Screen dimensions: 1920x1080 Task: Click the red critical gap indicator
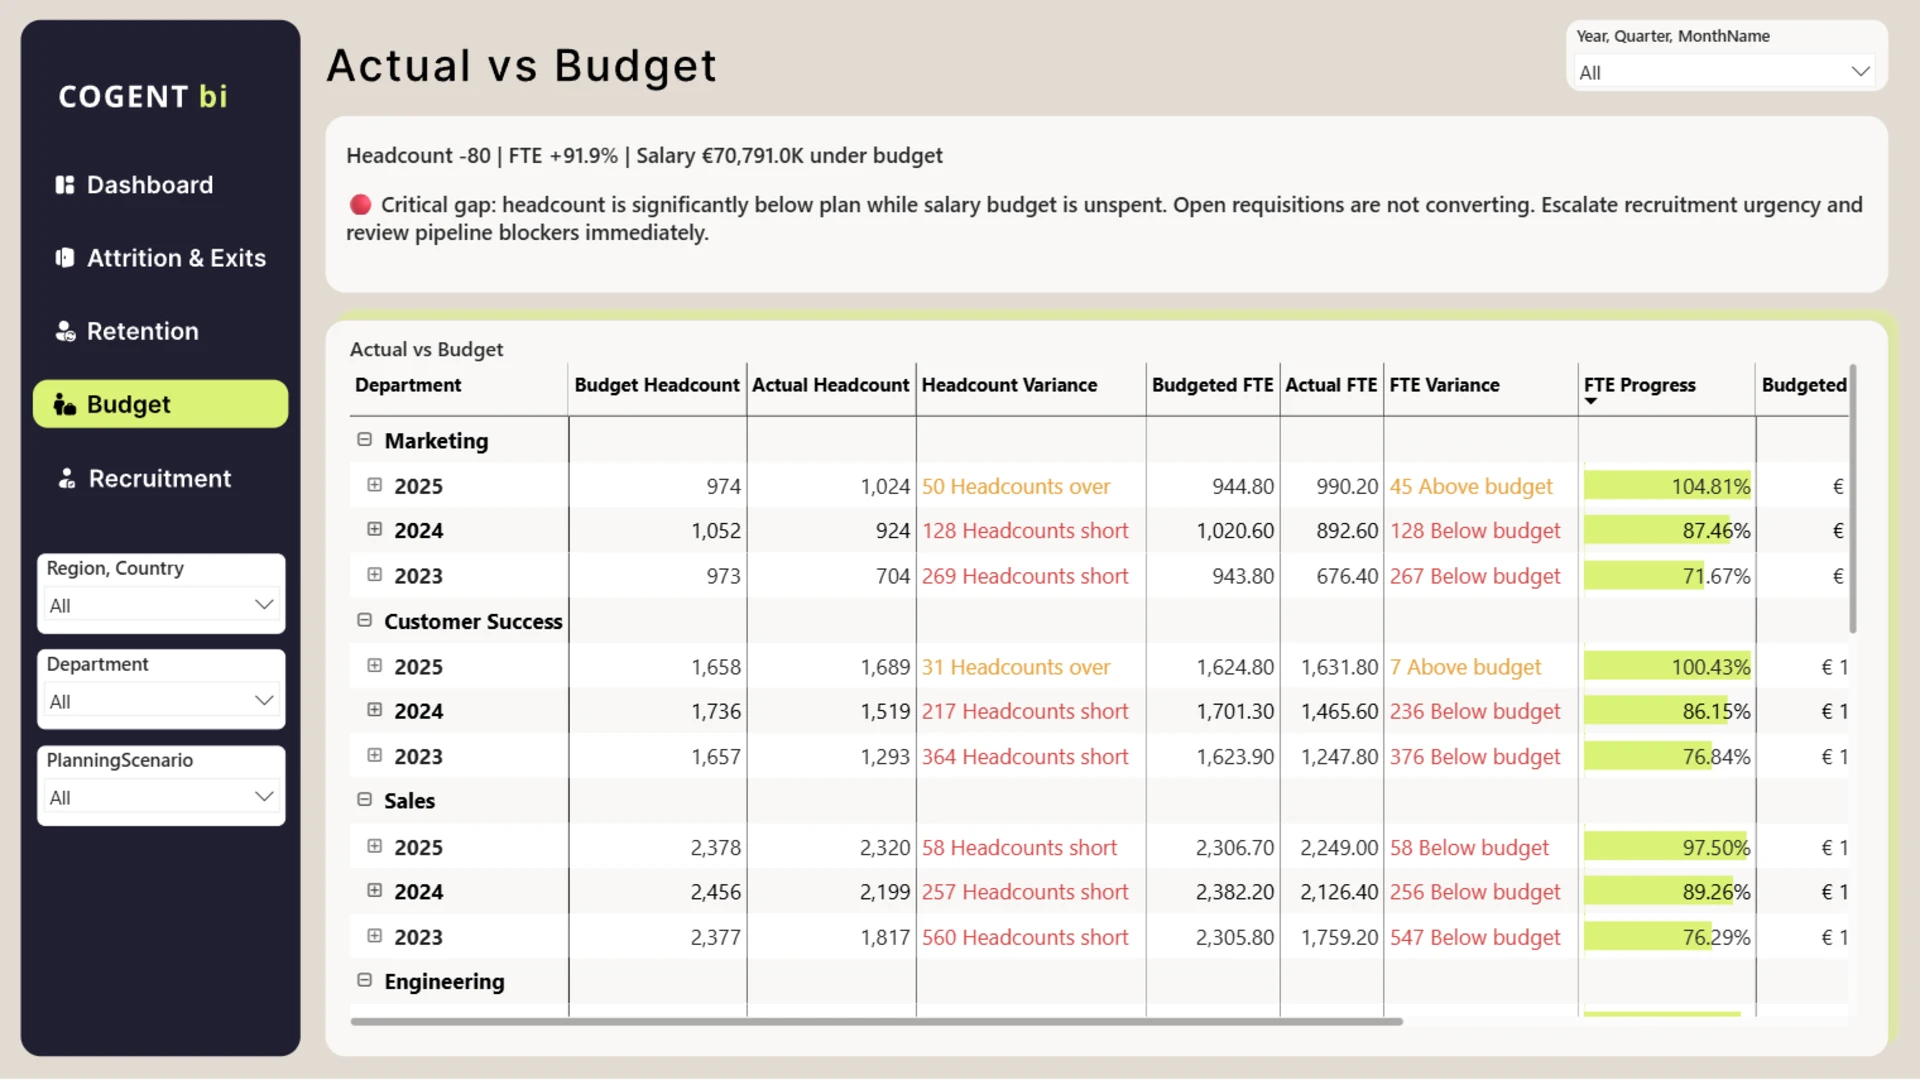click(360, 205)
